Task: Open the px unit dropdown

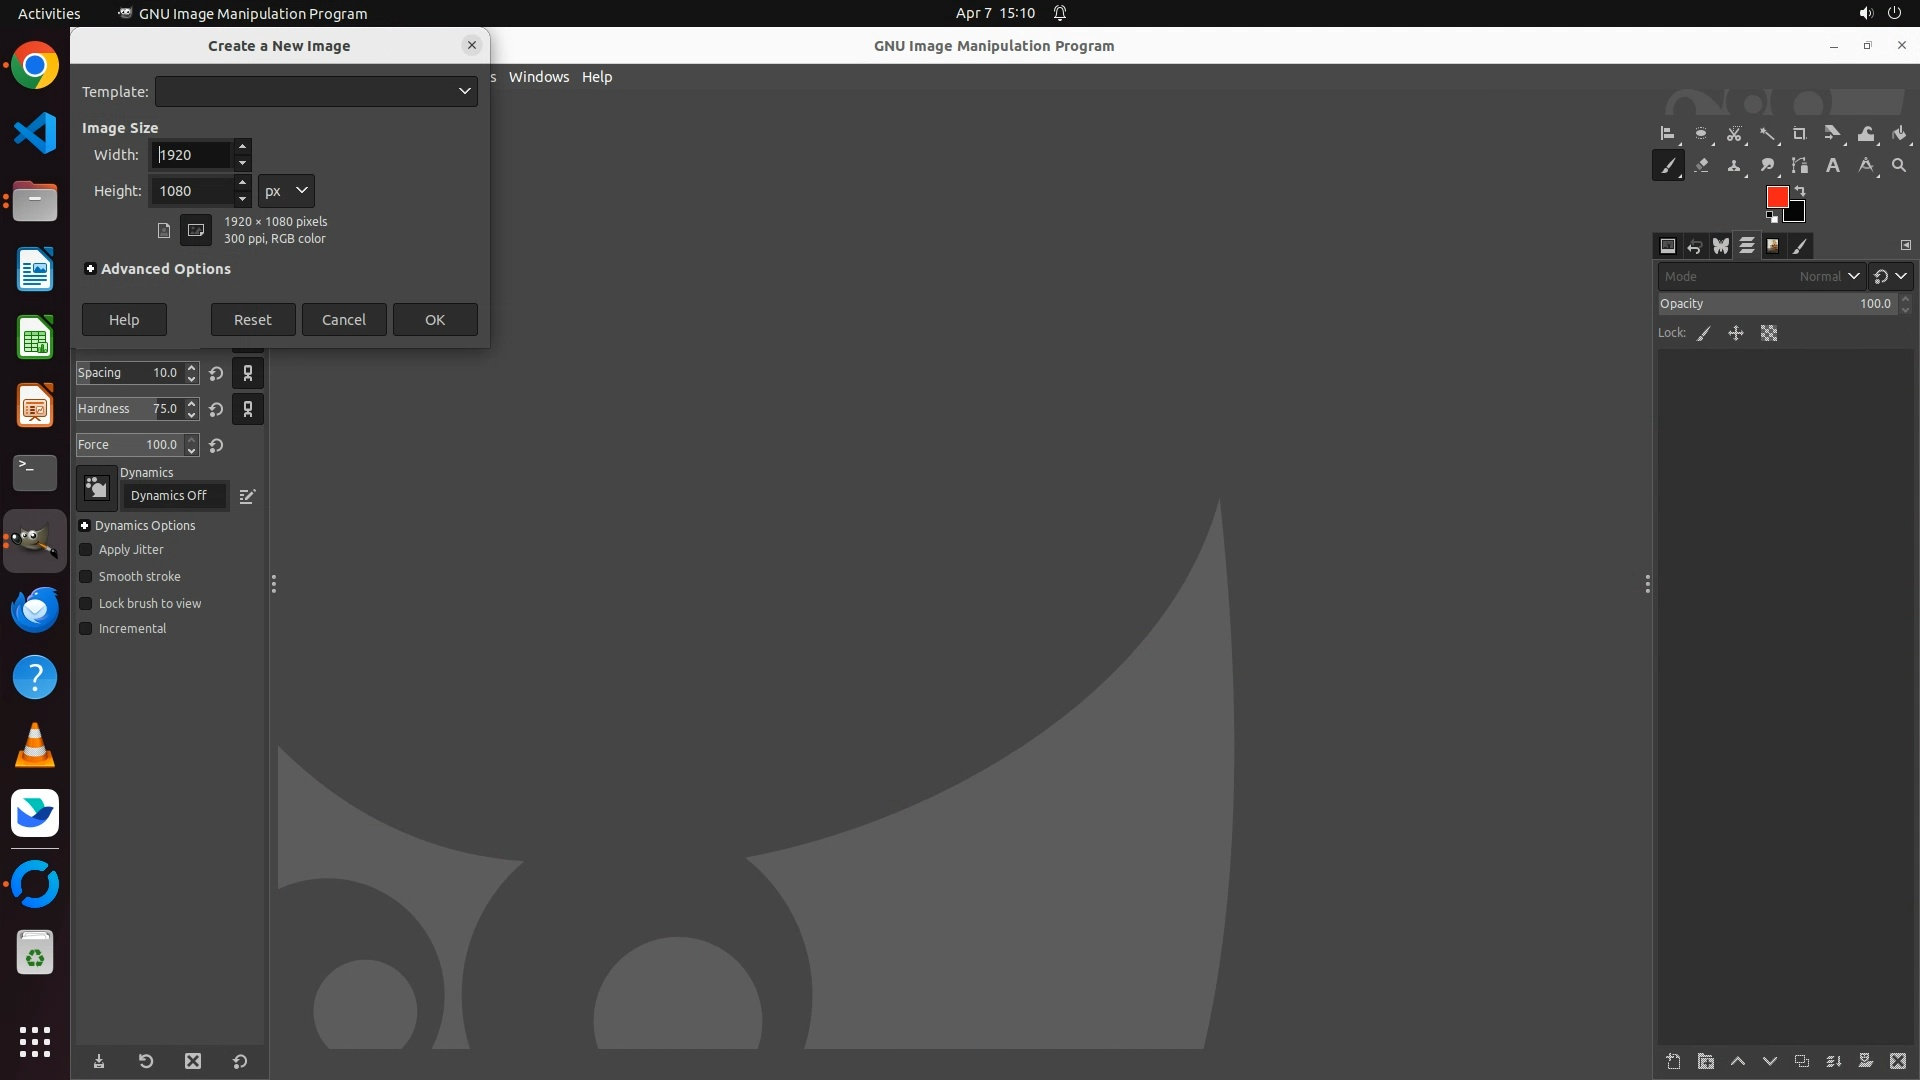Action: (286, 191)
